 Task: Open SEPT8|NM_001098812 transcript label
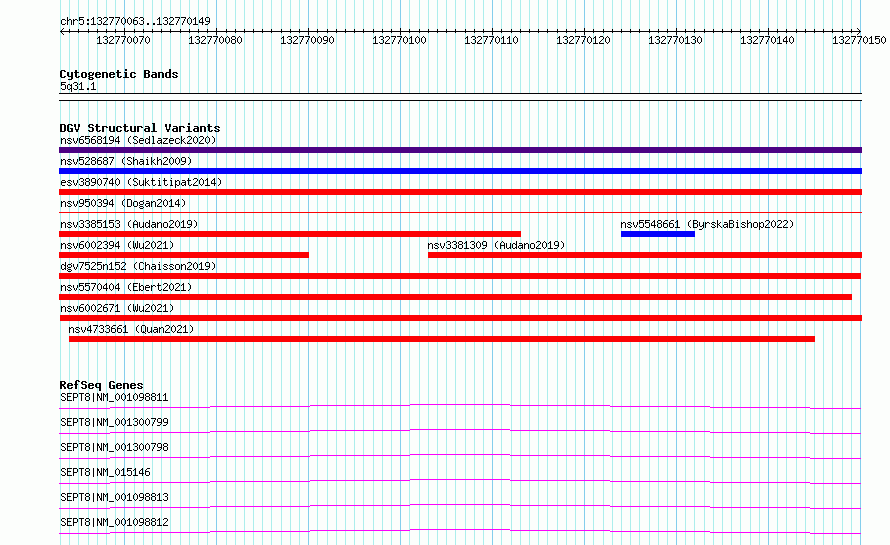click(114, 522)
